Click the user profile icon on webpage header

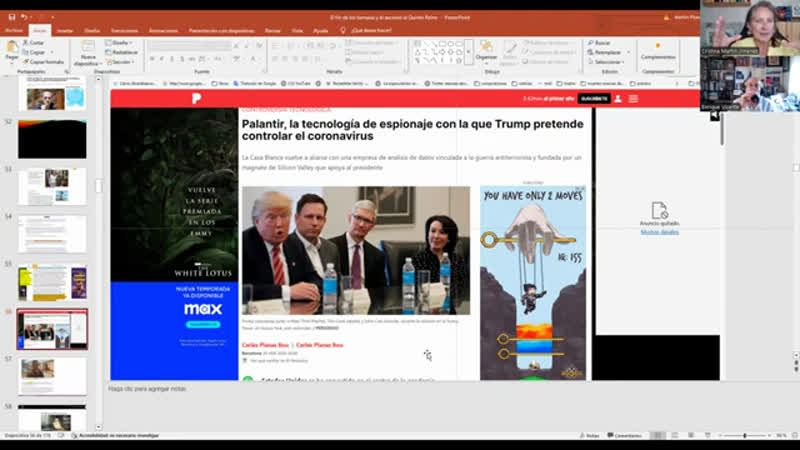[x=618, y=98]
